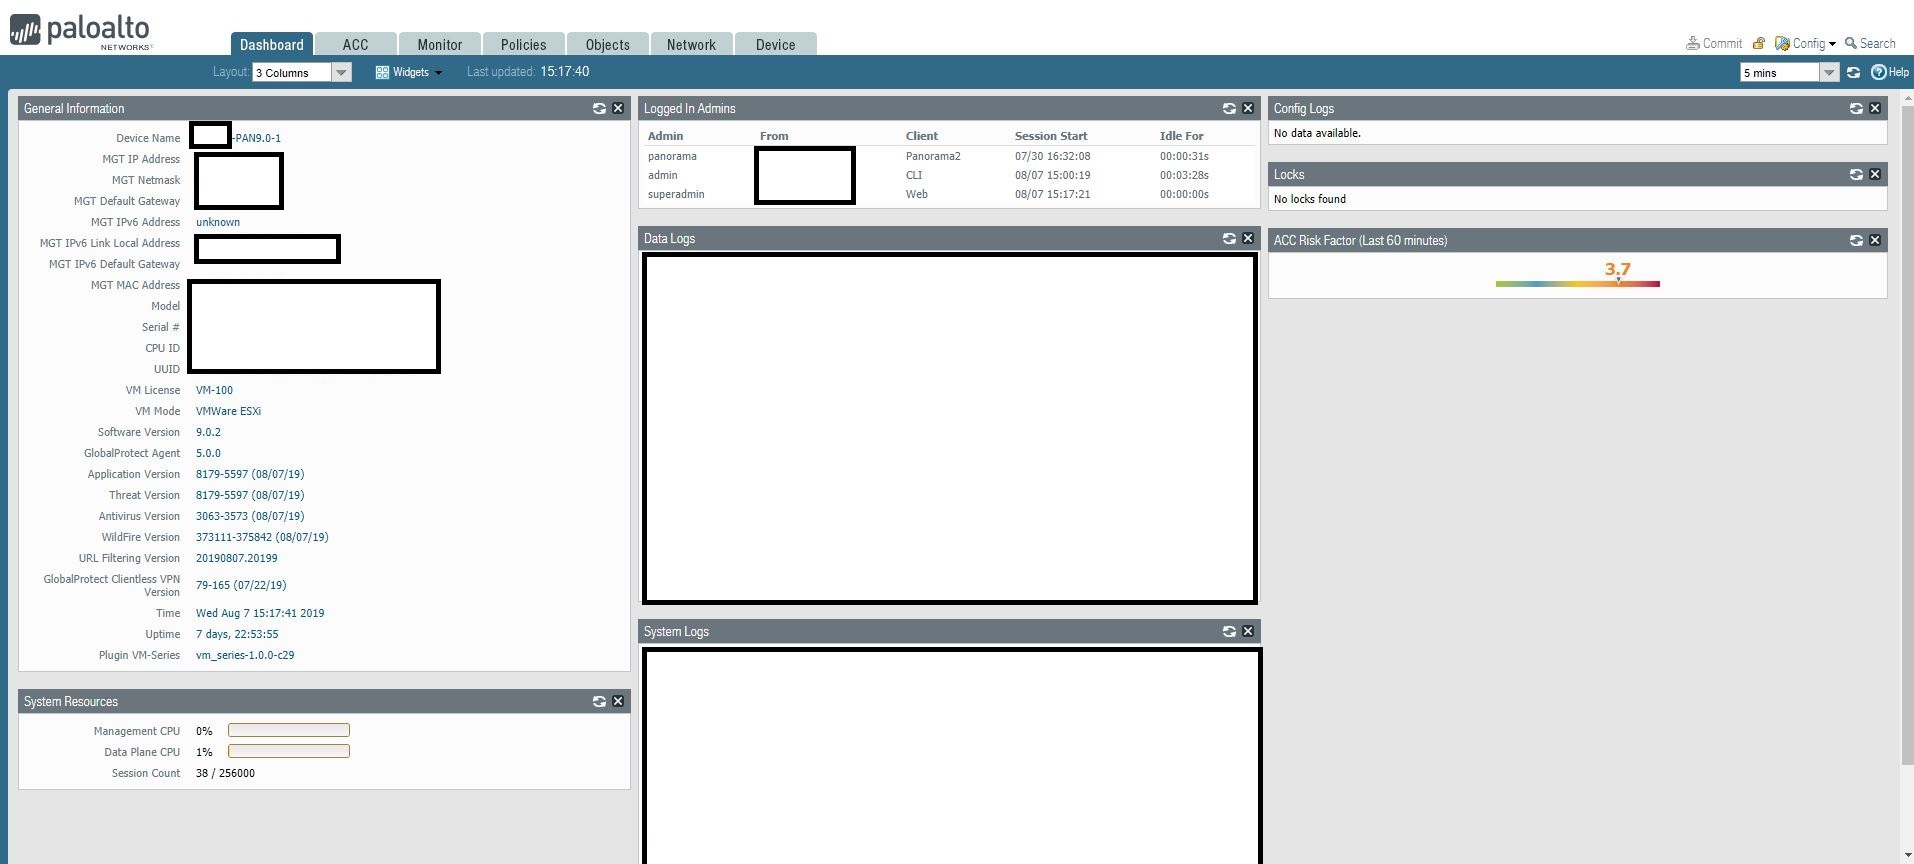Close the Config Logs widget
This screenshot has height=864, width=1914.
click(1875, 108)
